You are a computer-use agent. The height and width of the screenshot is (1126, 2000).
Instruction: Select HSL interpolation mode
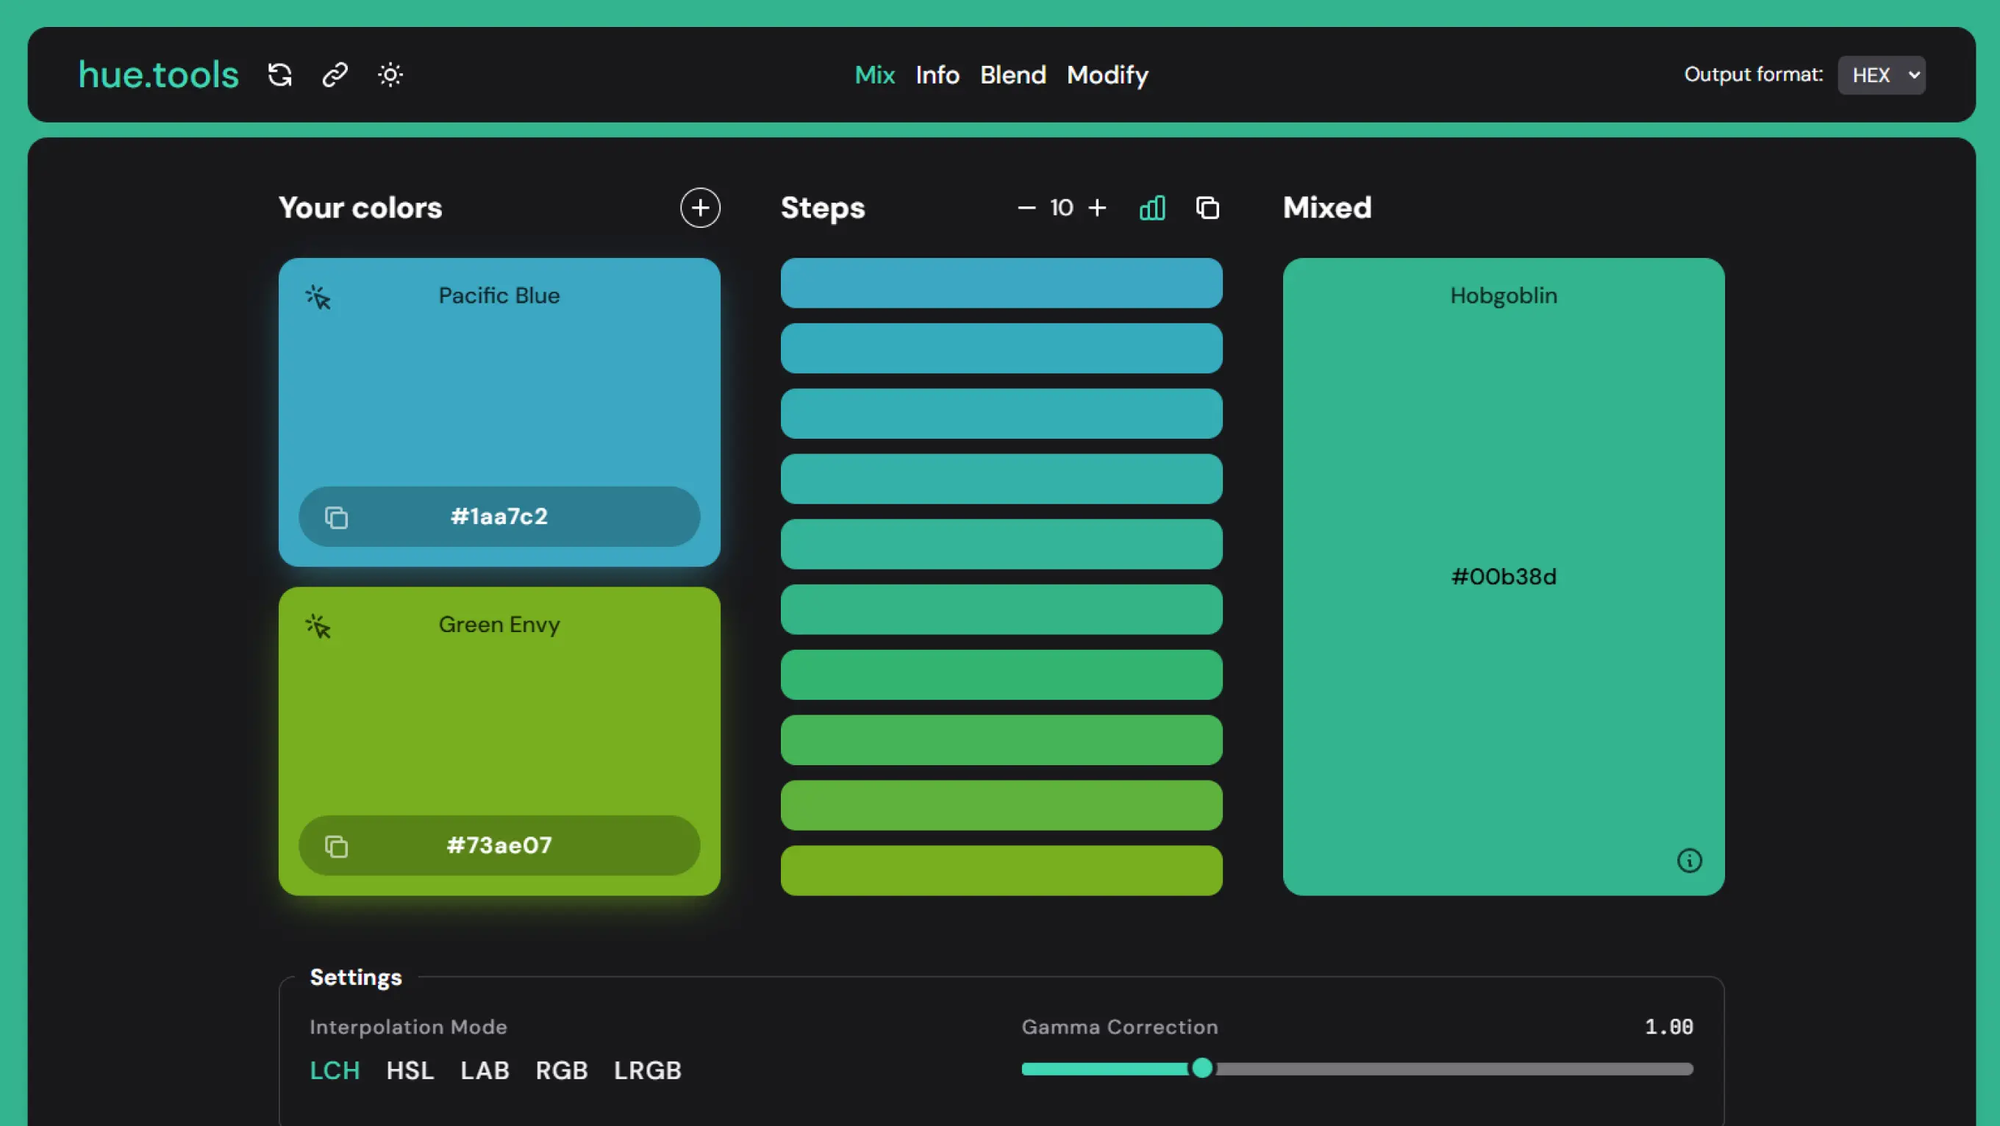tap(409, 1070)
